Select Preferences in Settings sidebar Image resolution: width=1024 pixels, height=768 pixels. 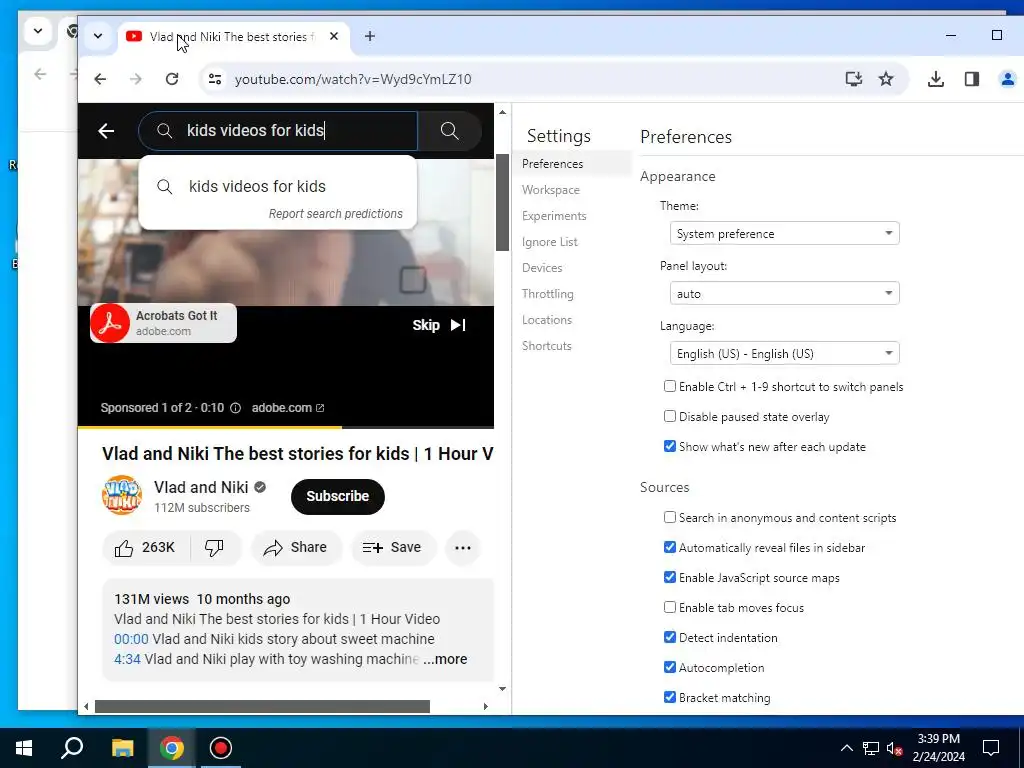[552, 164]
